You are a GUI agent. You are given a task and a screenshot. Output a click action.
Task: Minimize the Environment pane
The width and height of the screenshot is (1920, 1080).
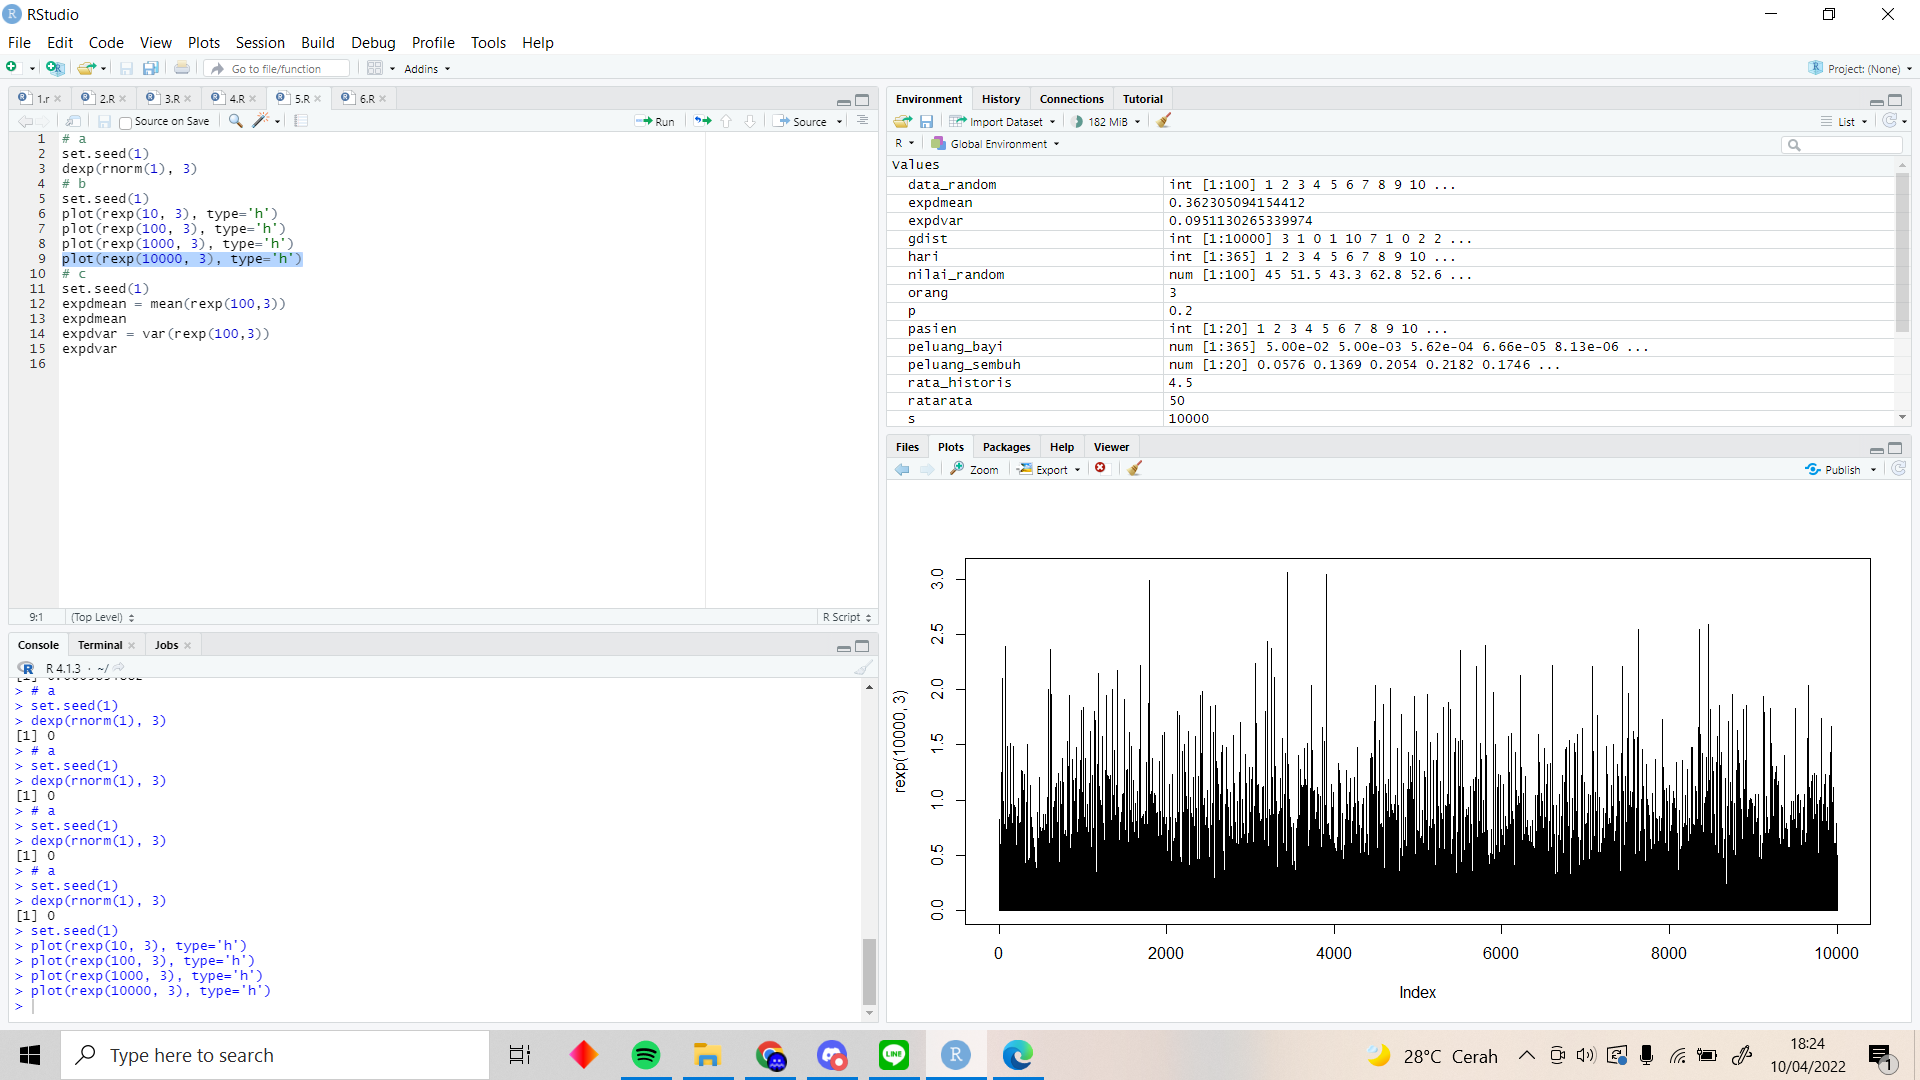(1876, 100)
